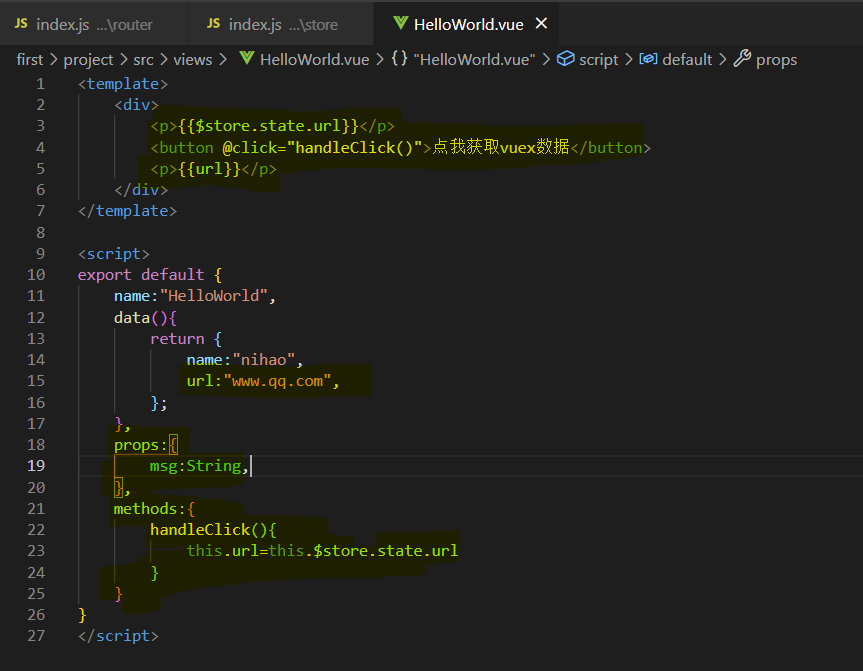The height and width of the screenshot is (671, 863).
Task: Click line number 27 in the gutter
Action: click(36, 636)
